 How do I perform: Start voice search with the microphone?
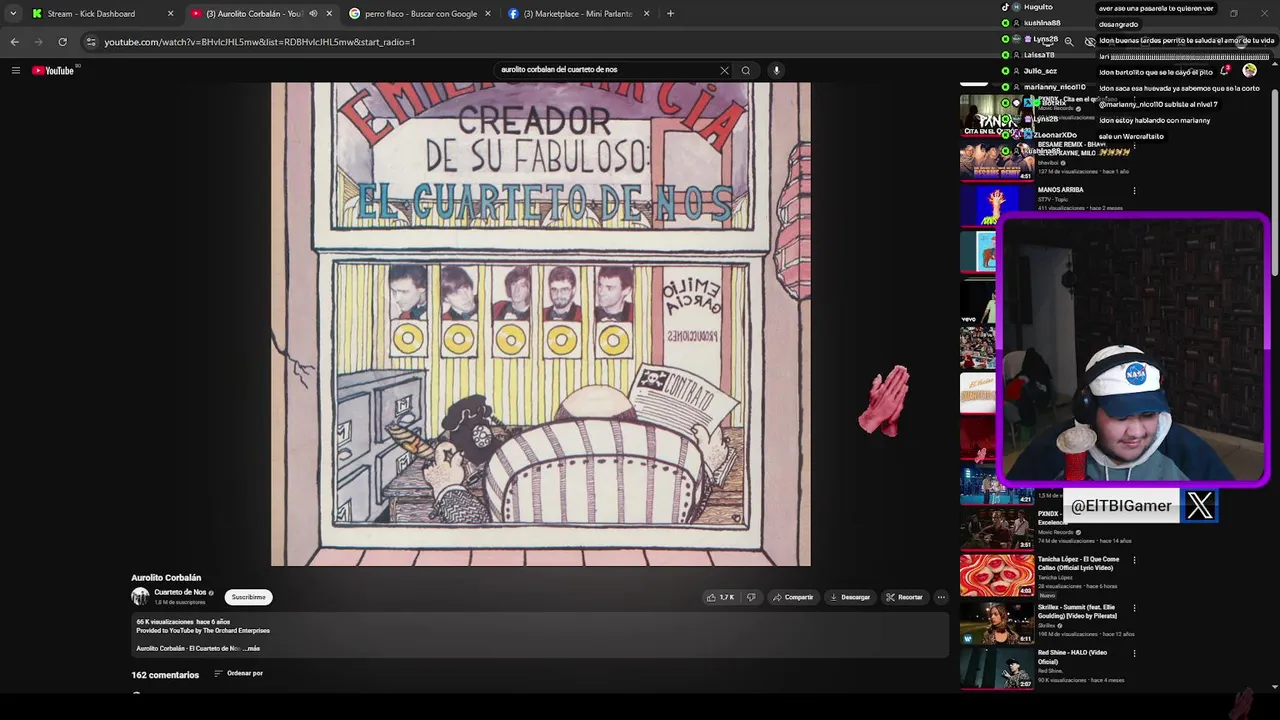click(776, 70)
